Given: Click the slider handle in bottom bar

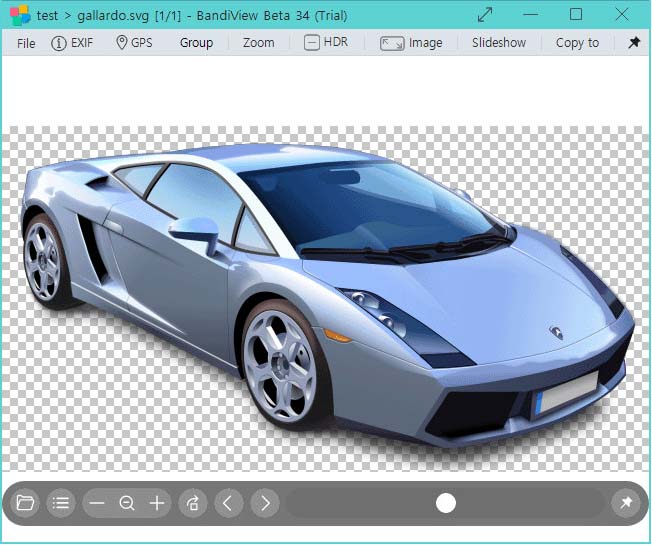Looking at the screenshot, I should click(446, 503).
